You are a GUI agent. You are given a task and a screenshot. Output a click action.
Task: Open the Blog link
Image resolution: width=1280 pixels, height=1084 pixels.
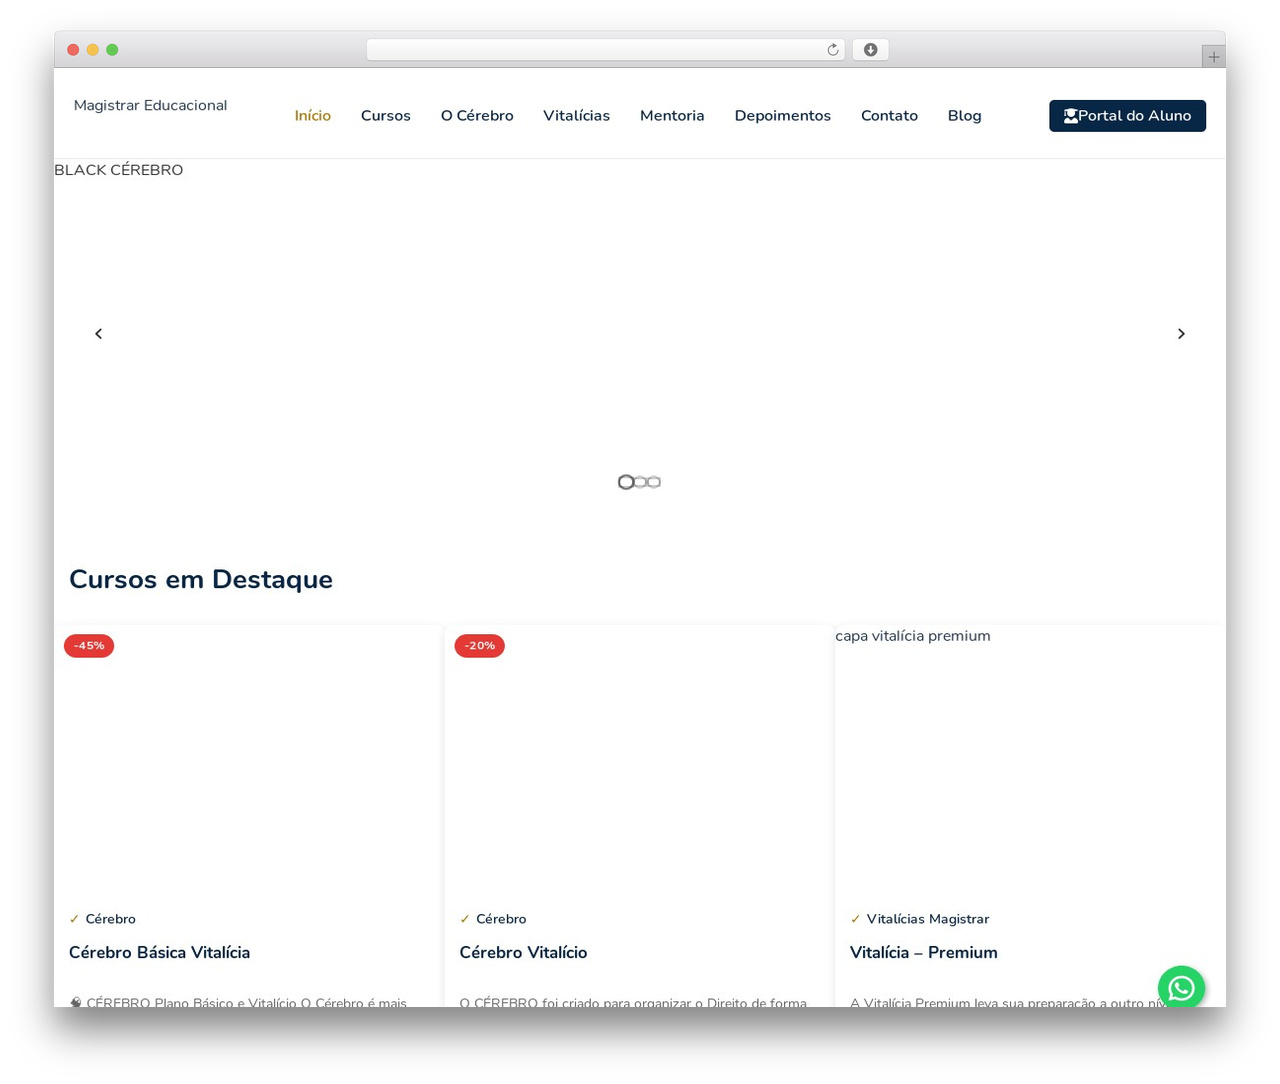click(965, 116)
